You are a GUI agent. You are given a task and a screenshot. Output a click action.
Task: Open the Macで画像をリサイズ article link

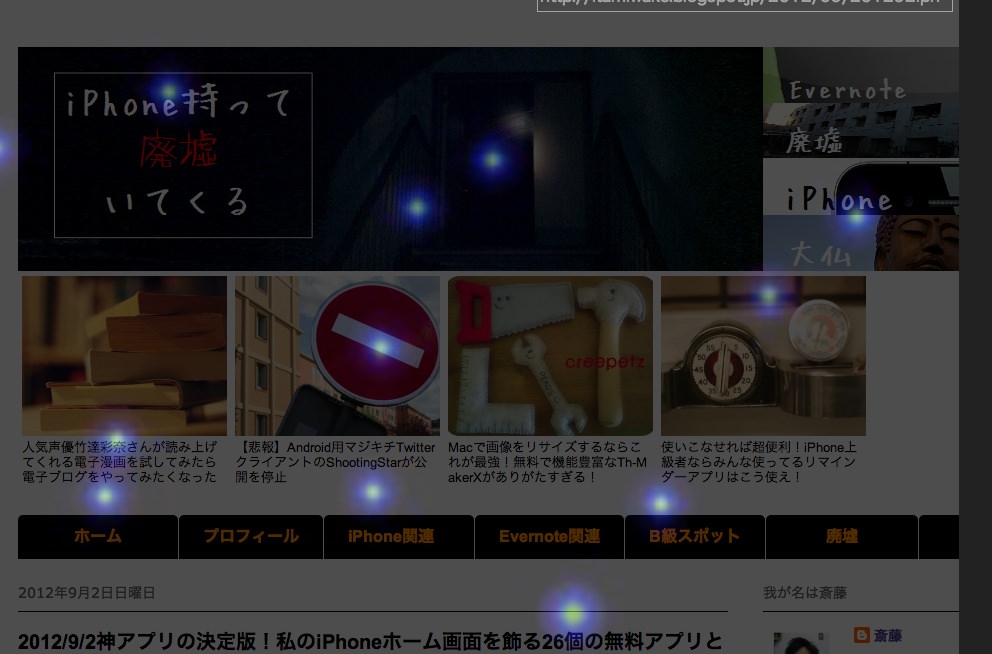tap(548, 462)
